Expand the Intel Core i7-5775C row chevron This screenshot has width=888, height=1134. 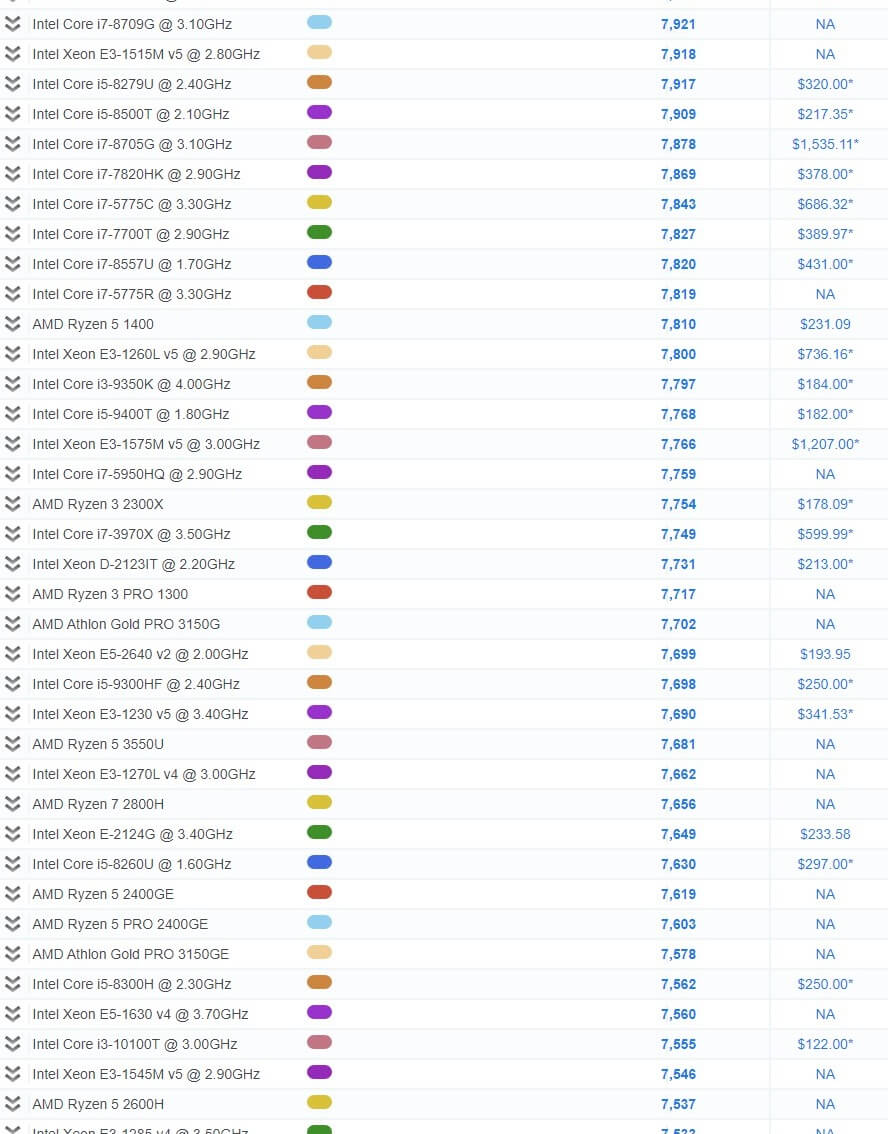tap(12, 204)
